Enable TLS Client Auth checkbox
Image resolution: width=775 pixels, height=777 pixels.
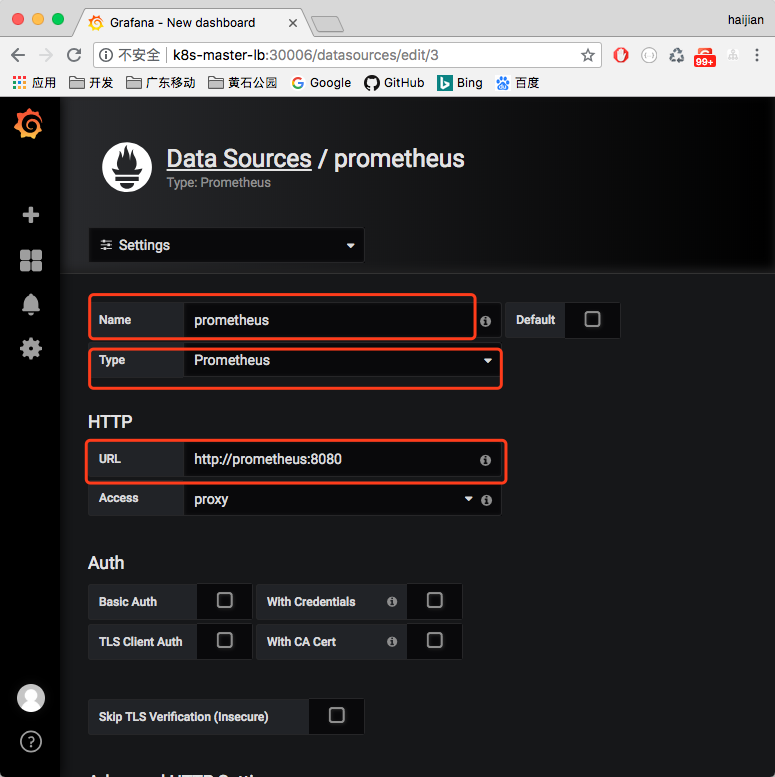tap(224, 640)
